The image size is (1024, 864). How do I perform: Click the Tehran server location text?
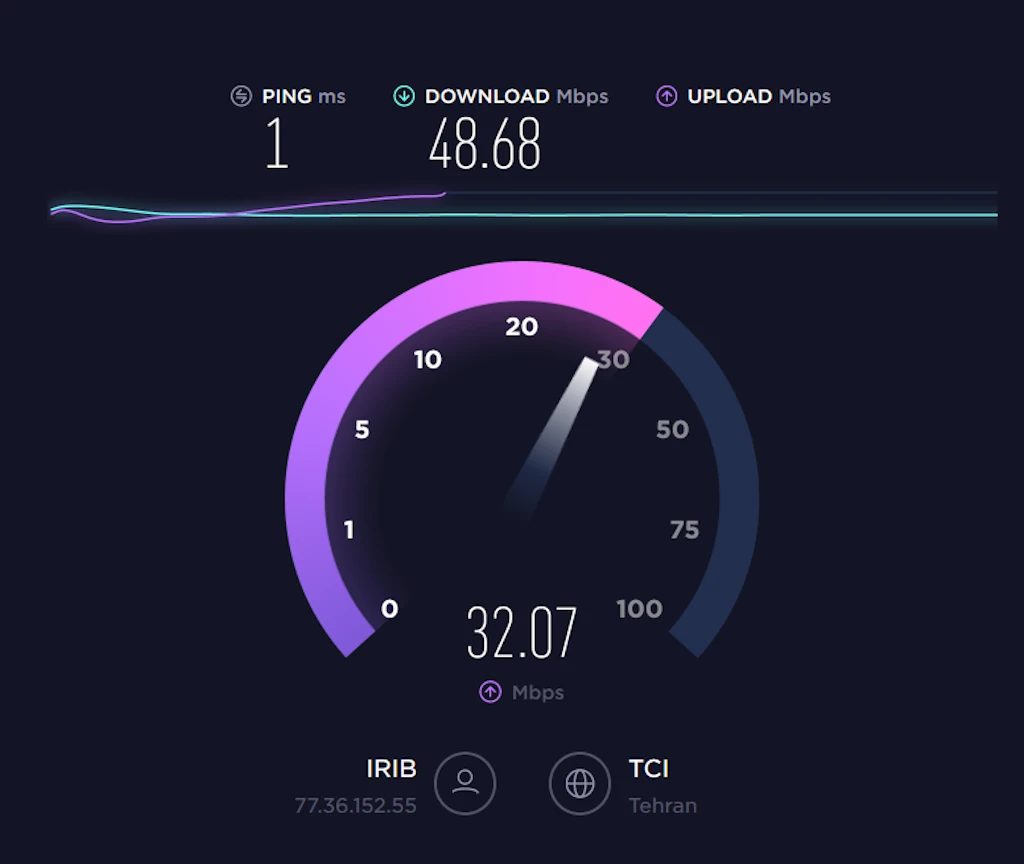(663, 806)
